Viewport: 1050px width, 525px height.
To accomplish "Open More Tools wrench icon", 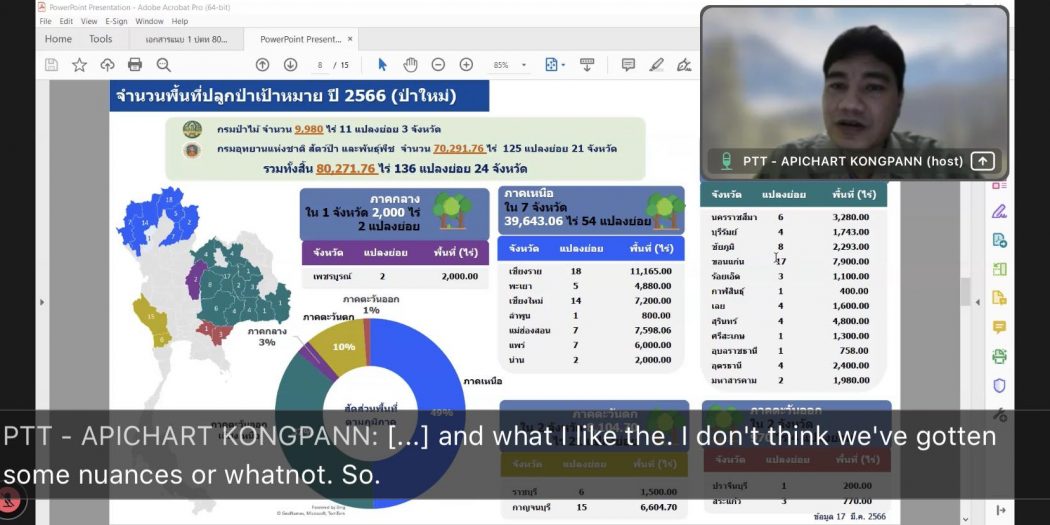I will (x=999, y=415).
